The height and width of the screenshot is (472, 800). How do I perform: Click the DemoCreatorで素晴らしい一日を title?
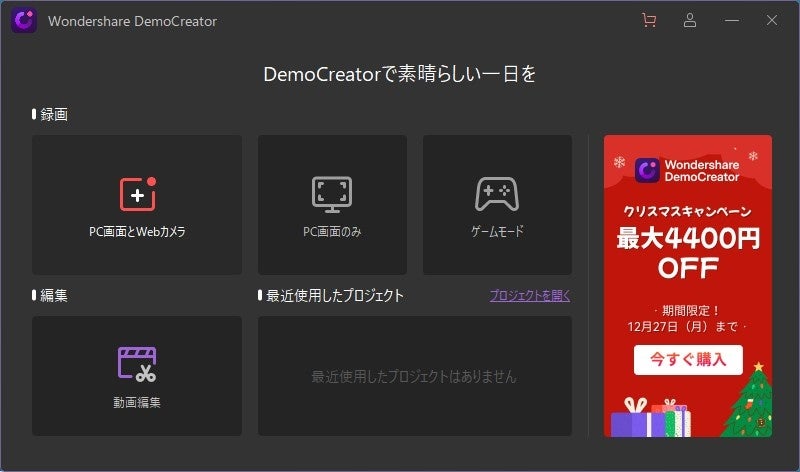click(x=399, y=74)
